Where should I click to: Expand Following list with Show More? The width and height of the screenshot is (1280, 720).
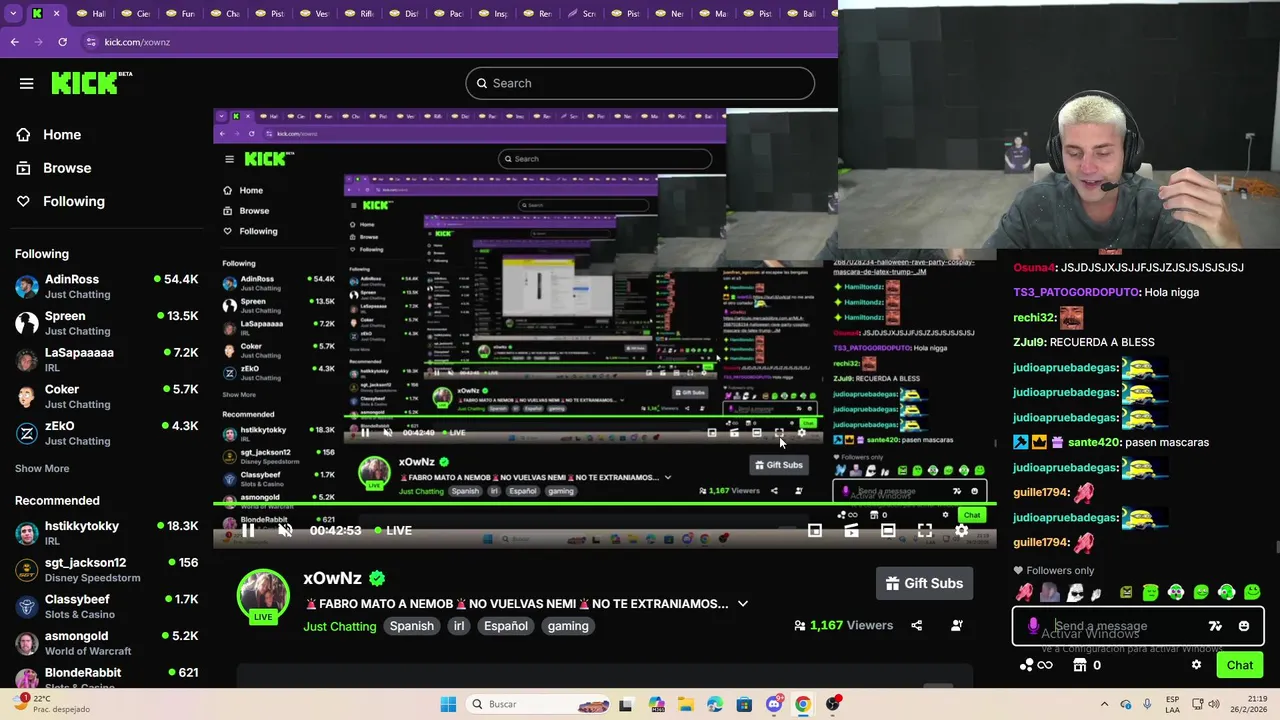(42, 468)
